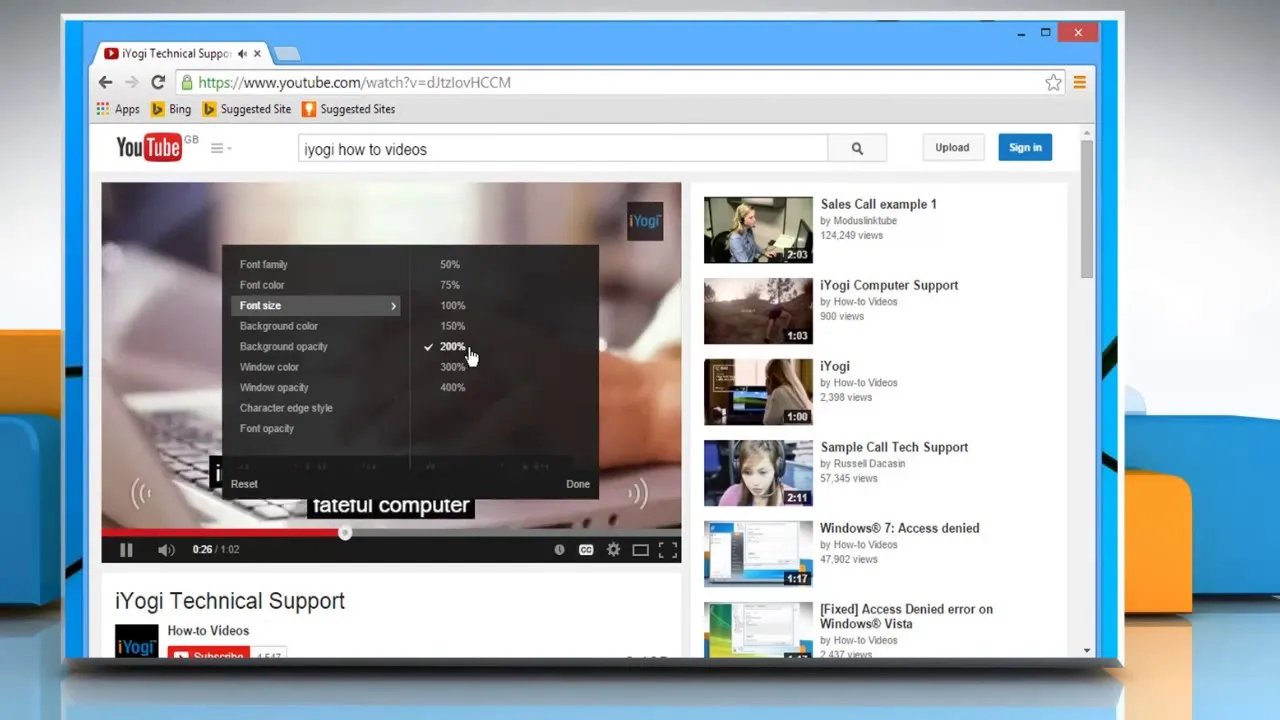Viewport: 1280px width, 720px height.
Task: Seek on the grey unplayed progress bar
Action: coord(514,533)
